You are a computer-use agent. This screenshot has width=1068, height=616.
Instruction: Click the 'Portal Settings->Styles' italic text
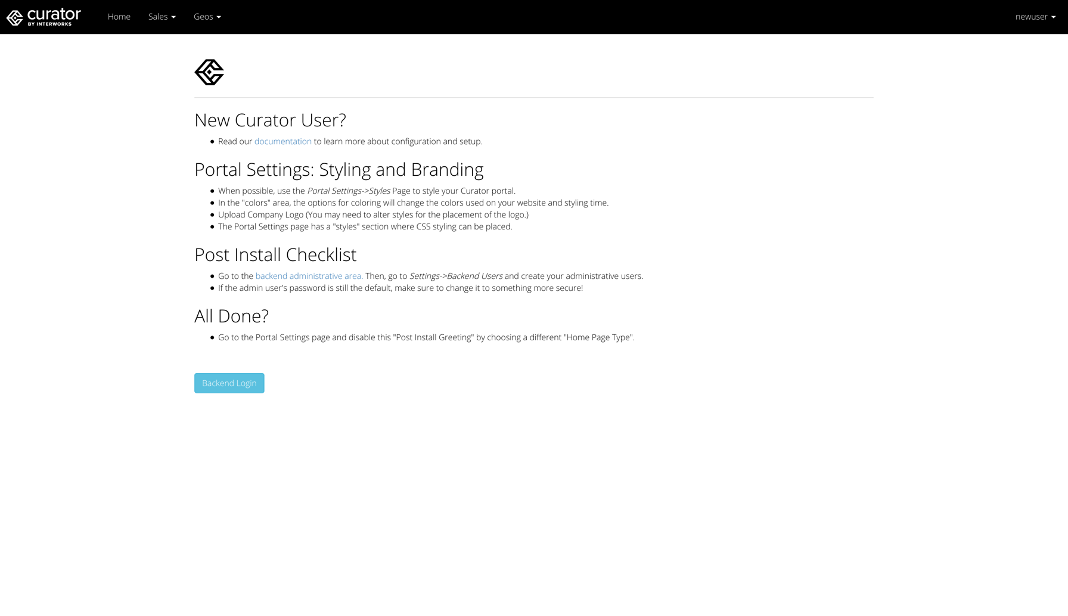(349, 191)
